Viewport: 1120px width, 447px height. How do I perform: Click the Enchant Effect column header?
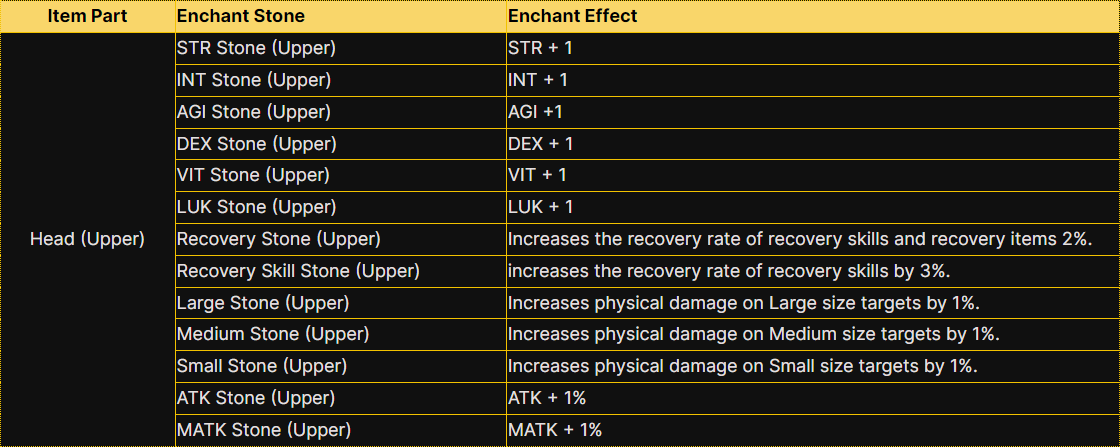pyautogui.click(x=572, y=16)
